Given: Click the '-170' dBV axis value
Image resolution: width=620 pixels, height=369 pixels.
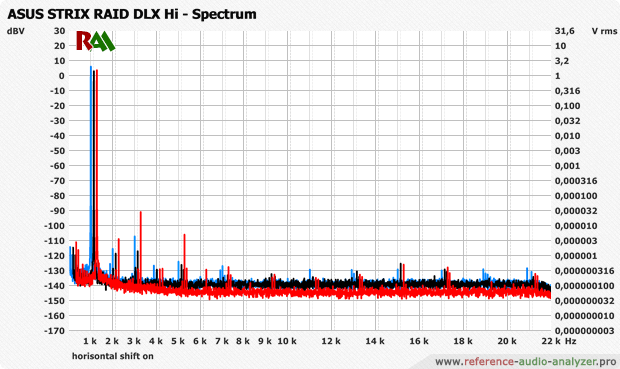Looking at the screenshot, I should click(x=55, y=331).
